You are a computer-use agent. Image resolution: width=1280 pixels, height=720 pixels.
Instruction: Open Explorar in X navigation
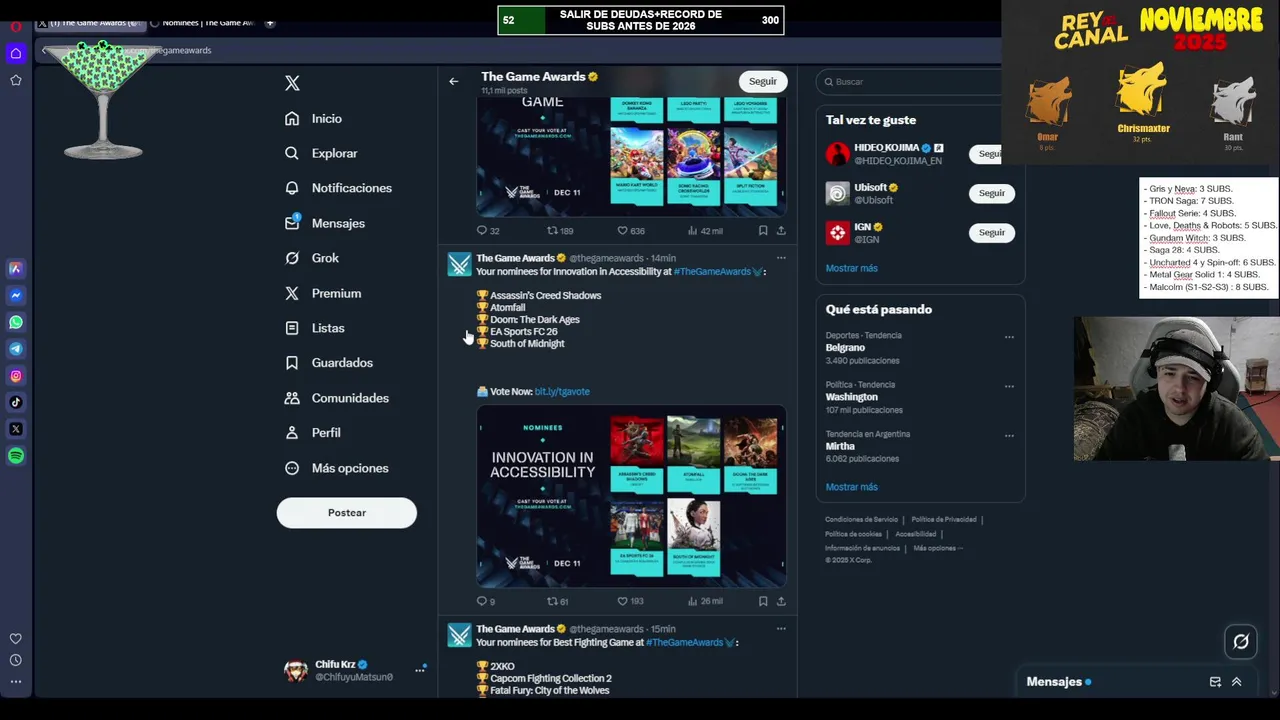pyautogui.click(x=320, y=153)
